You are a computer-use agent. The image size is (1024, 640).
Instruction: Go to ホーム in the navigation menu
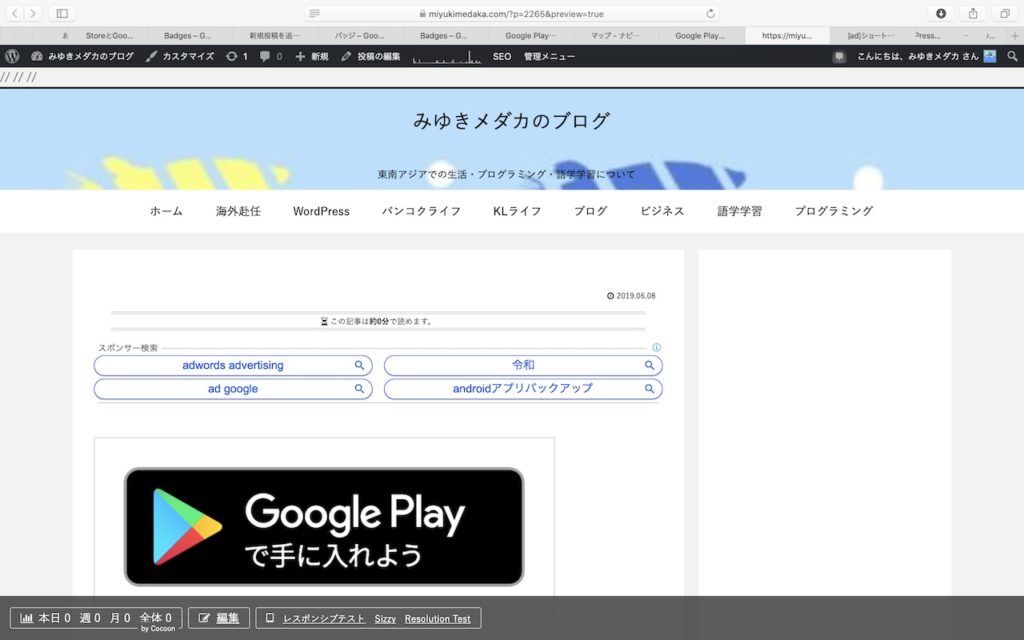(167, 211)
